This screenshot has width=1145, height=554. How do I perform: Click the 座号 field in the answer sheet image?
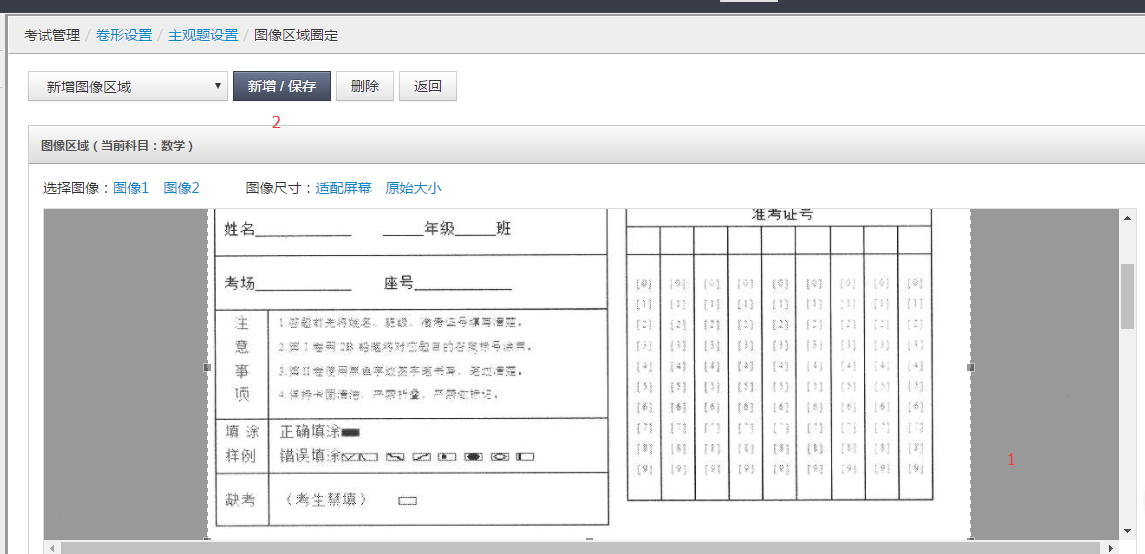point(448,284)
